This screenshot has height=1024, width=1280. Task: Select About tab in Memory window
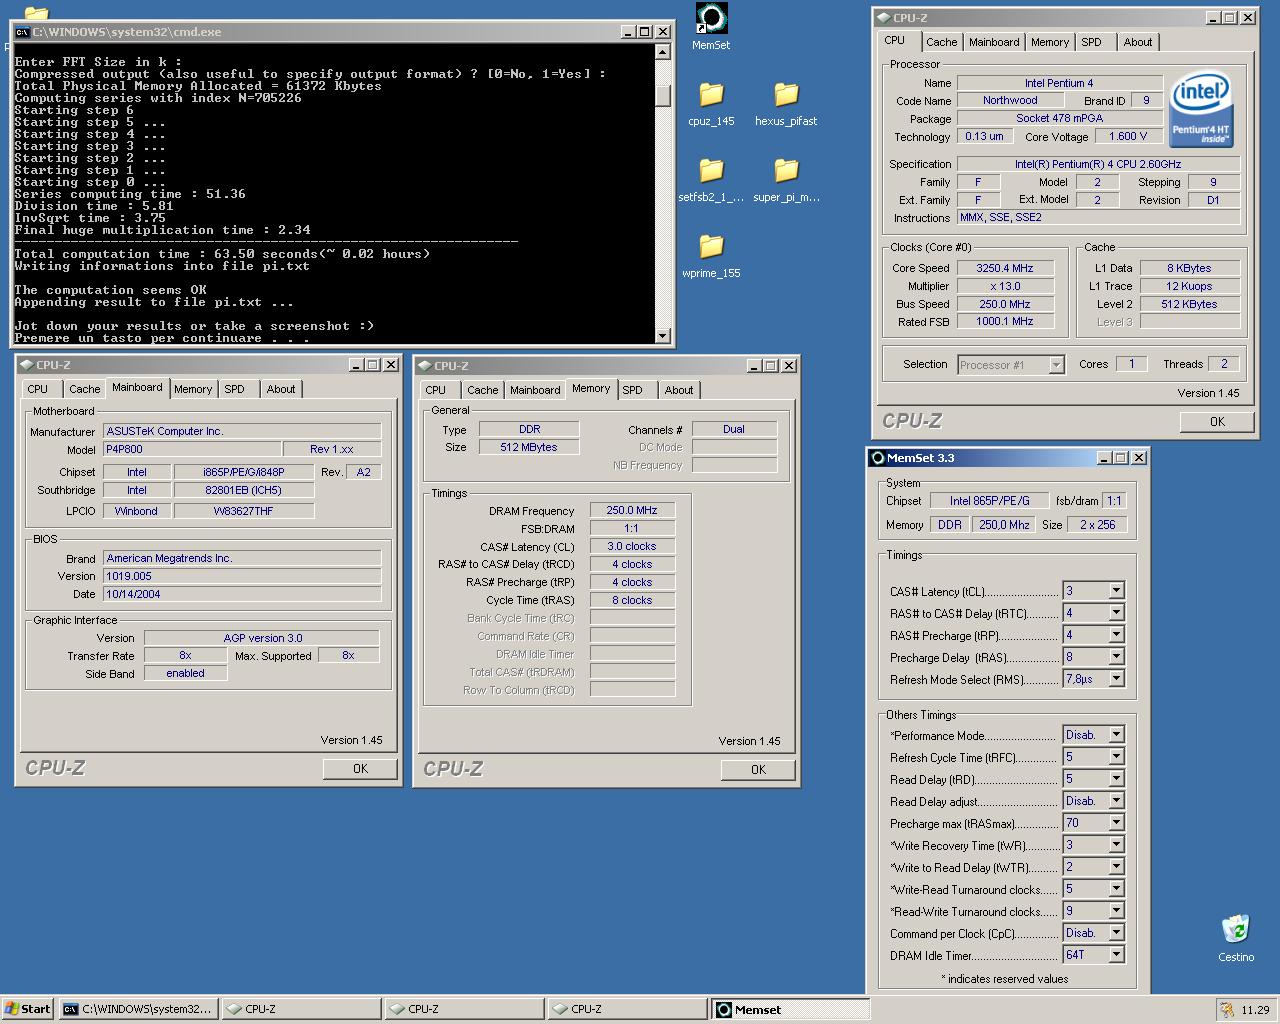679,390
